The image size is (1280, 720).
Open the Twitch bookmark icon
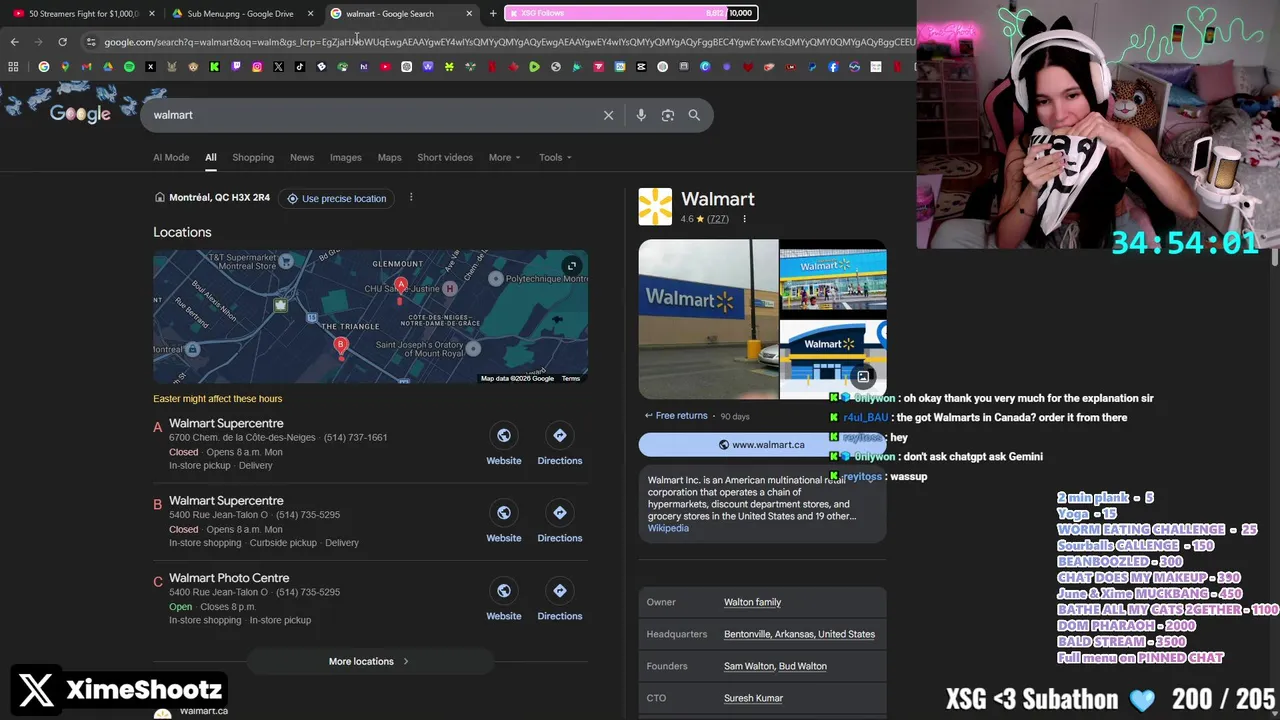pyautogui.click(x=236, y=67)
